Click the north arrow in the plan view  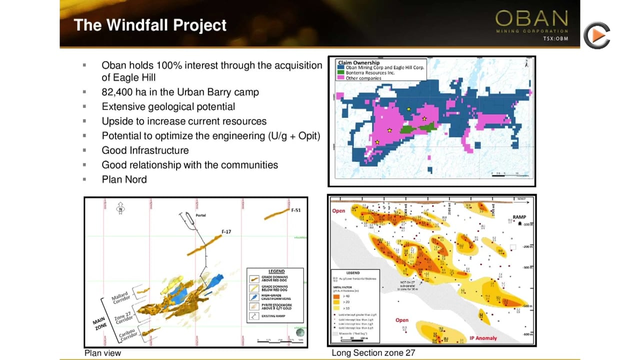click(x=120, y=208)
